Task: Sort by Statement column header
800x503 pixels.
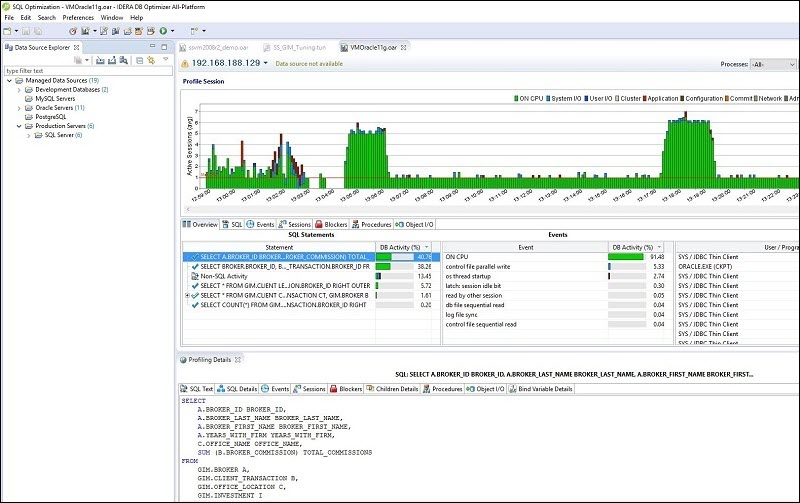Action: pyautogui.click(x=279, y=247)
